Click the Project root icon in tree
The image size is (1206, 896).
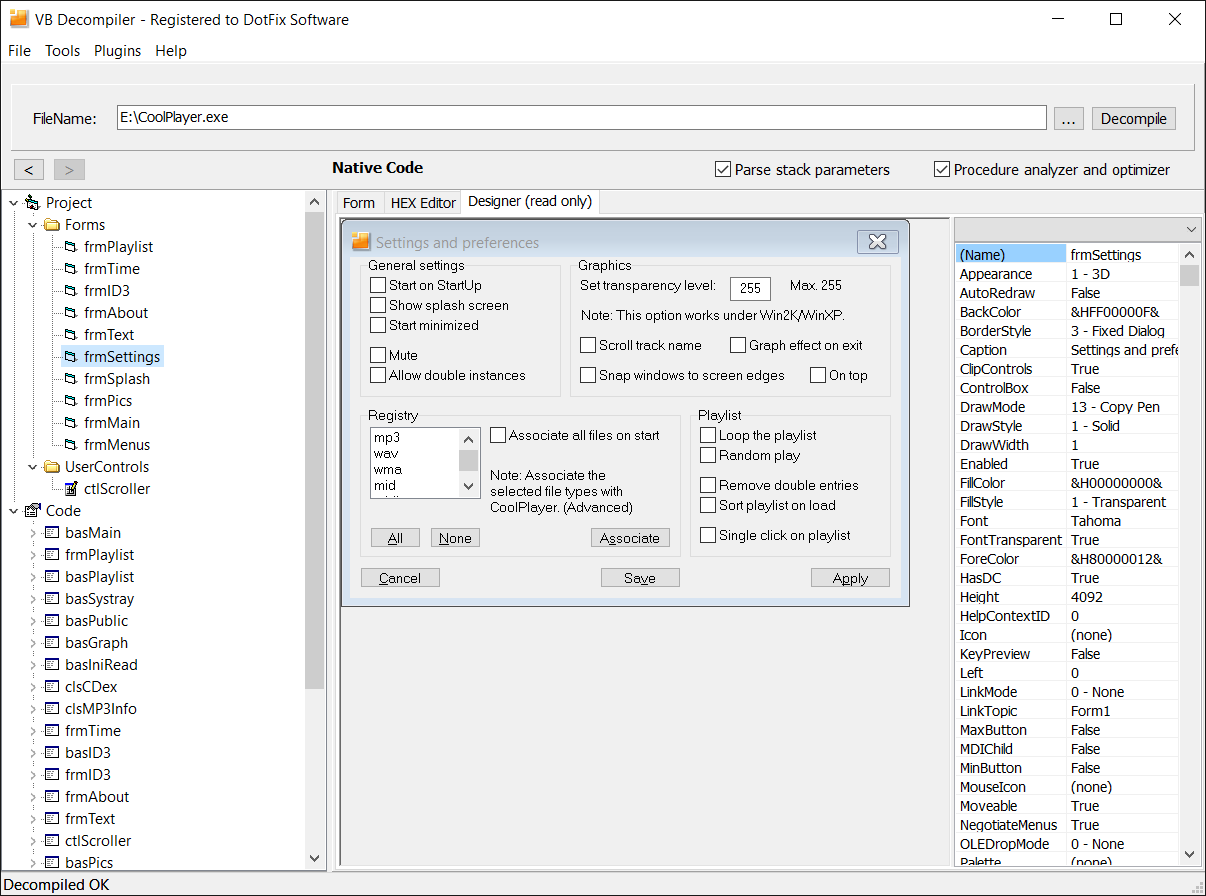(x=32, y=203)
